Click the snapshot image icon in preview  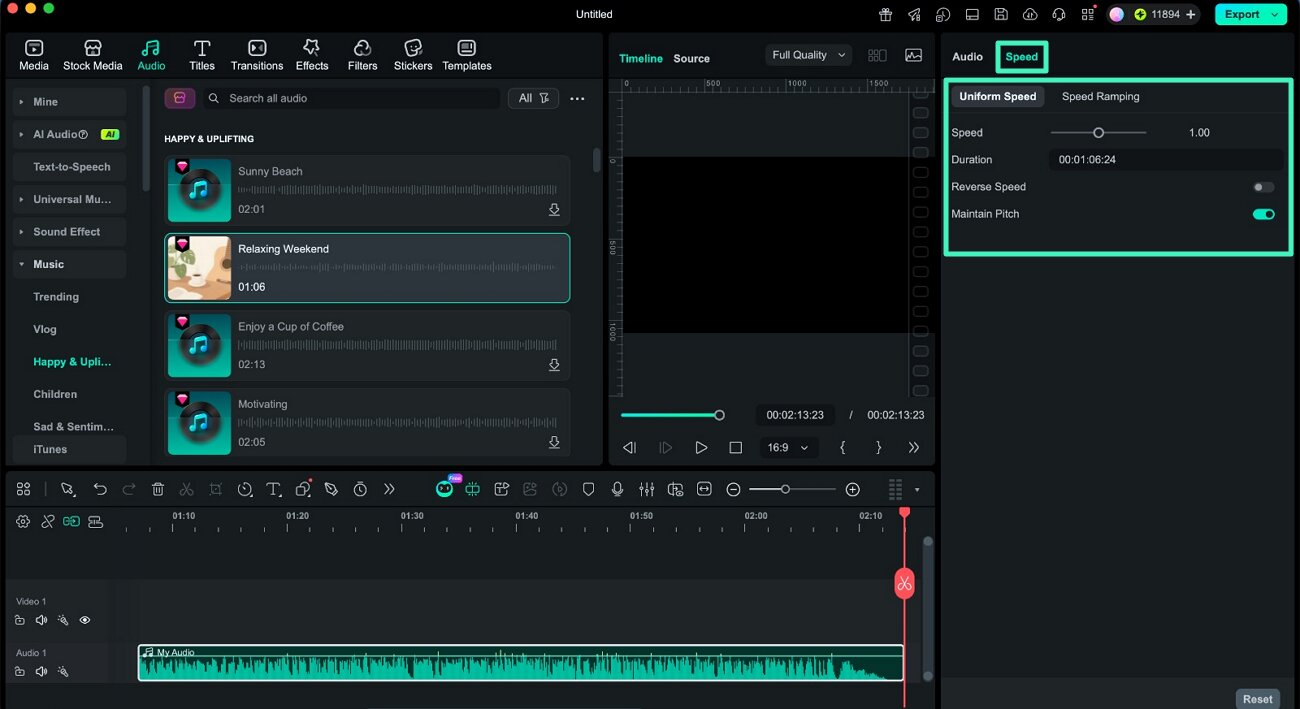(913, 55)
